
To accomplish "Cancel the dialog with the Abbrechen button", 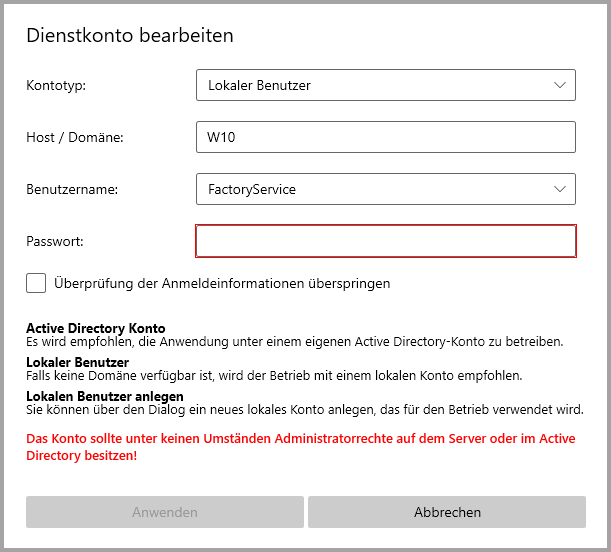I will (x=447, y=512).
